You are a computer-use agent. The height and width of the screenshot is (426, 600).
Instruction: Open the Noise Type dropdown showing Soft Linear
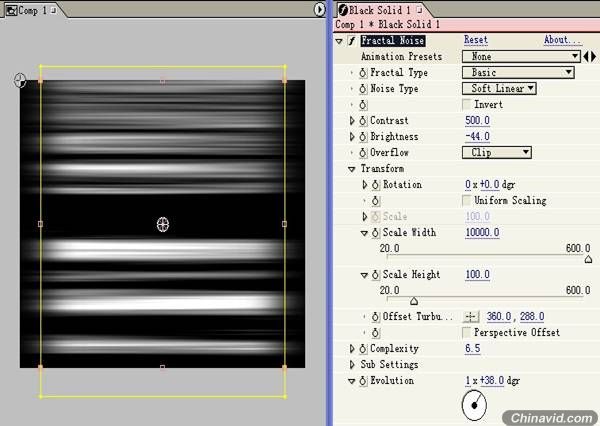499,88
